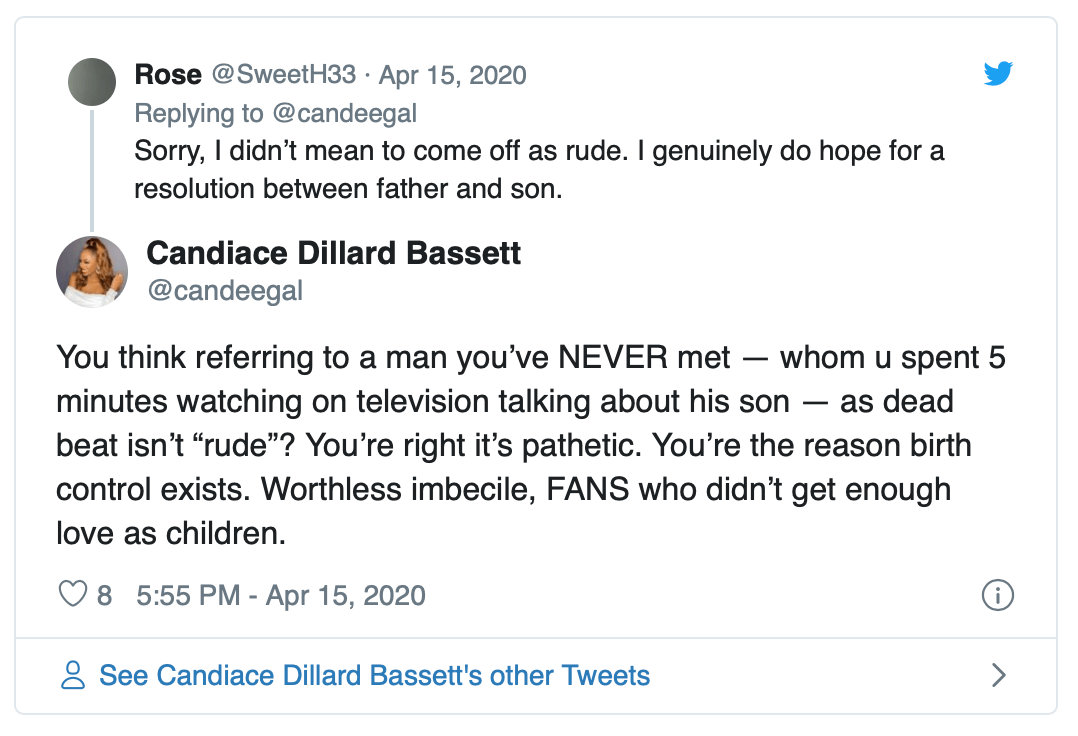Click the "Replying to" label text
The width and height of the screenshot is (1078, 736).
click(x=199, y=114)
